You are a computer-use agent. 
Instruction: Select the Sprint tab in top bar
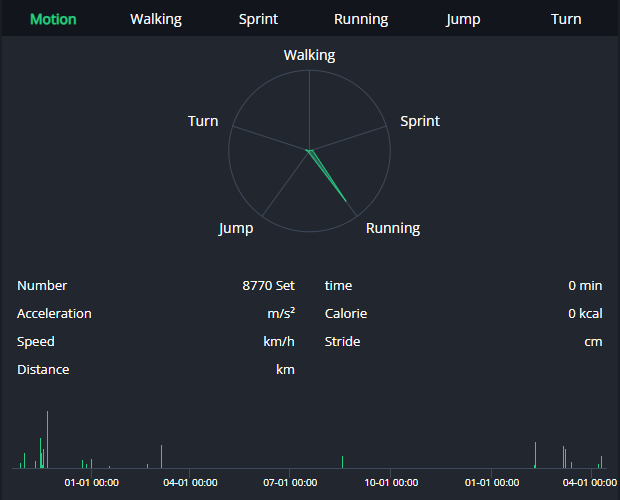click(258, 19)
